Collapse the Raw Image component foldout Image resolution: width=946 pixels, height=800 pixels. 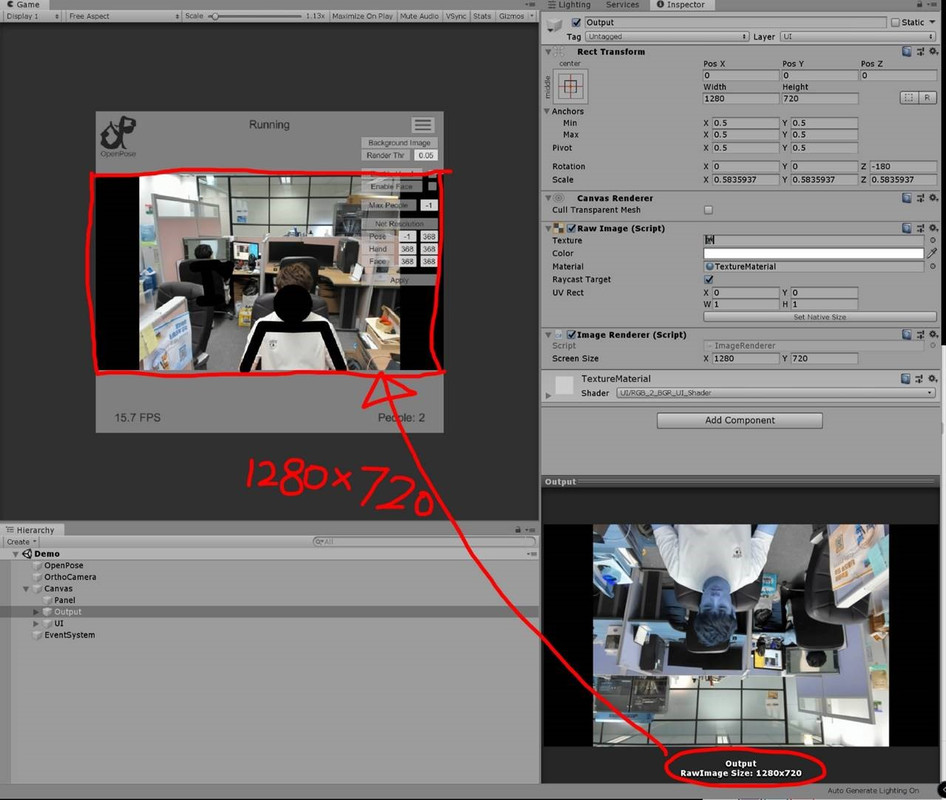548,229
